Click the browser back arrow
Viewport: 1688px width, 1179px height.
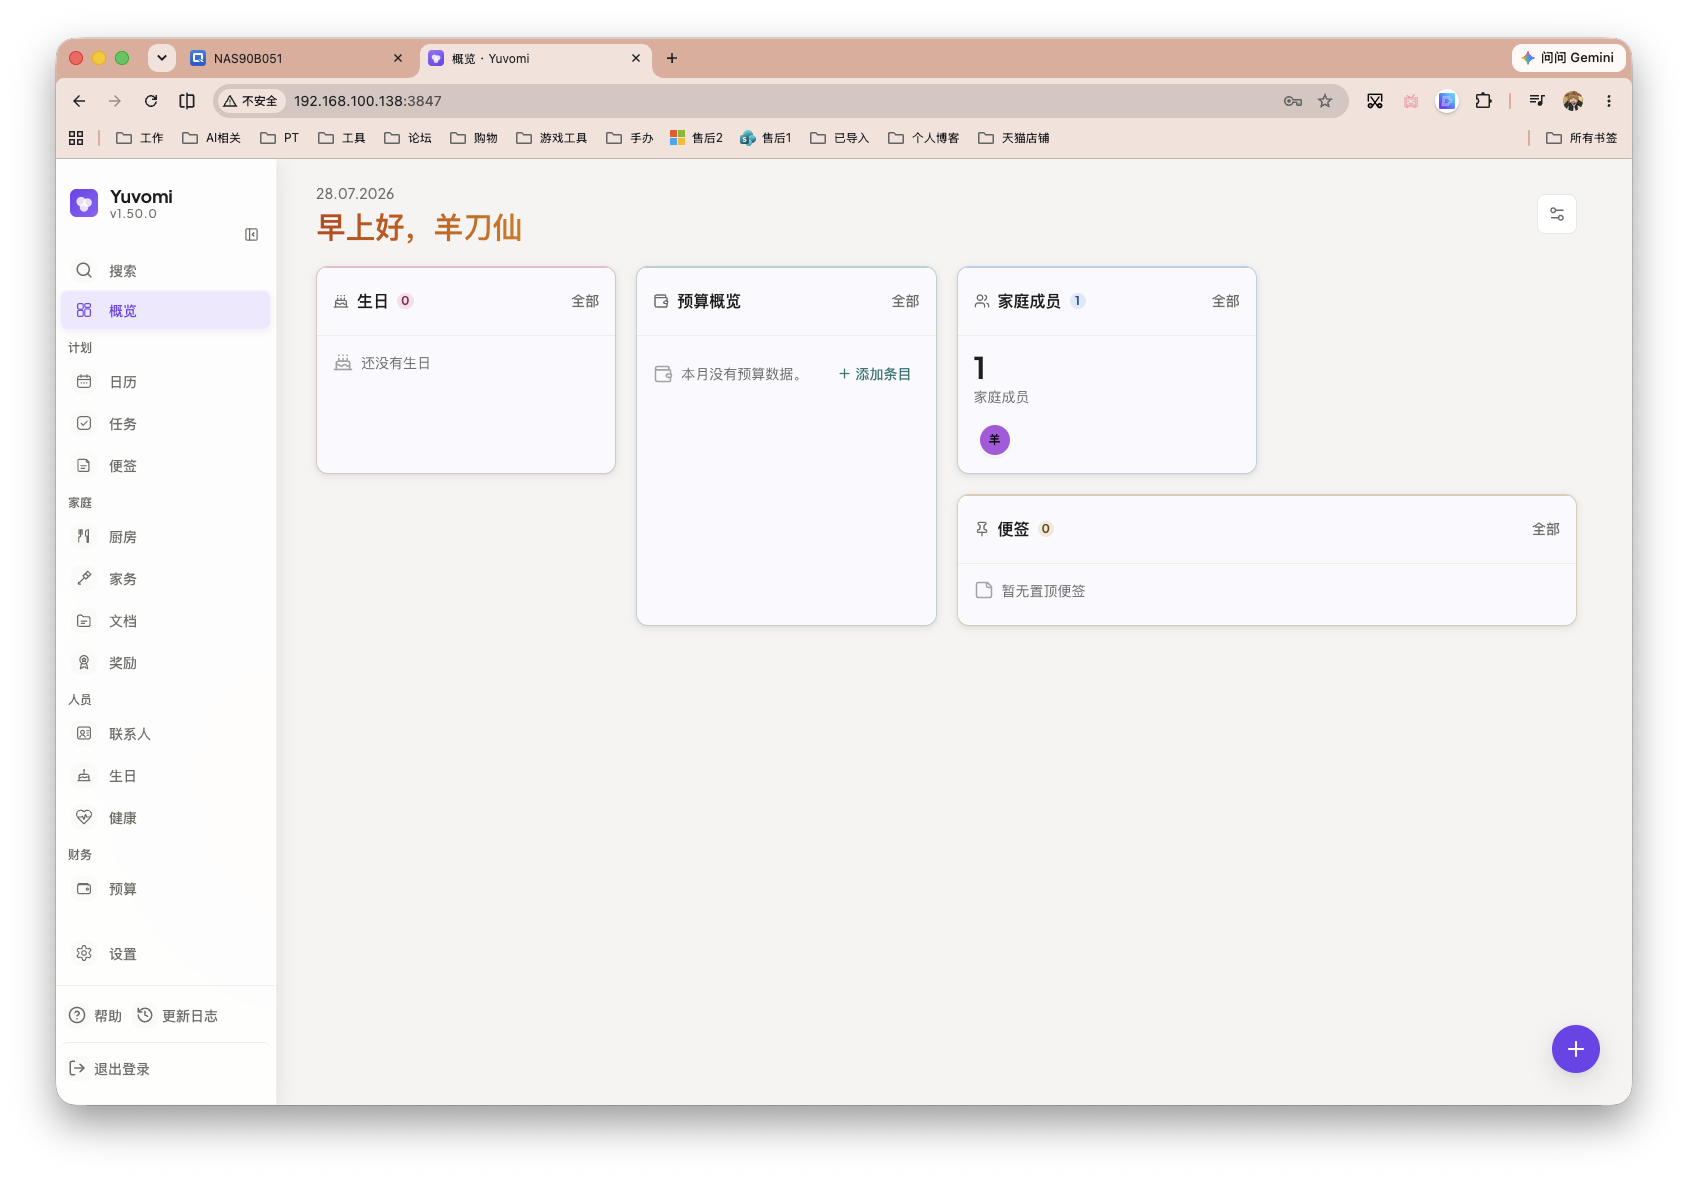click(x=79, y=101)
